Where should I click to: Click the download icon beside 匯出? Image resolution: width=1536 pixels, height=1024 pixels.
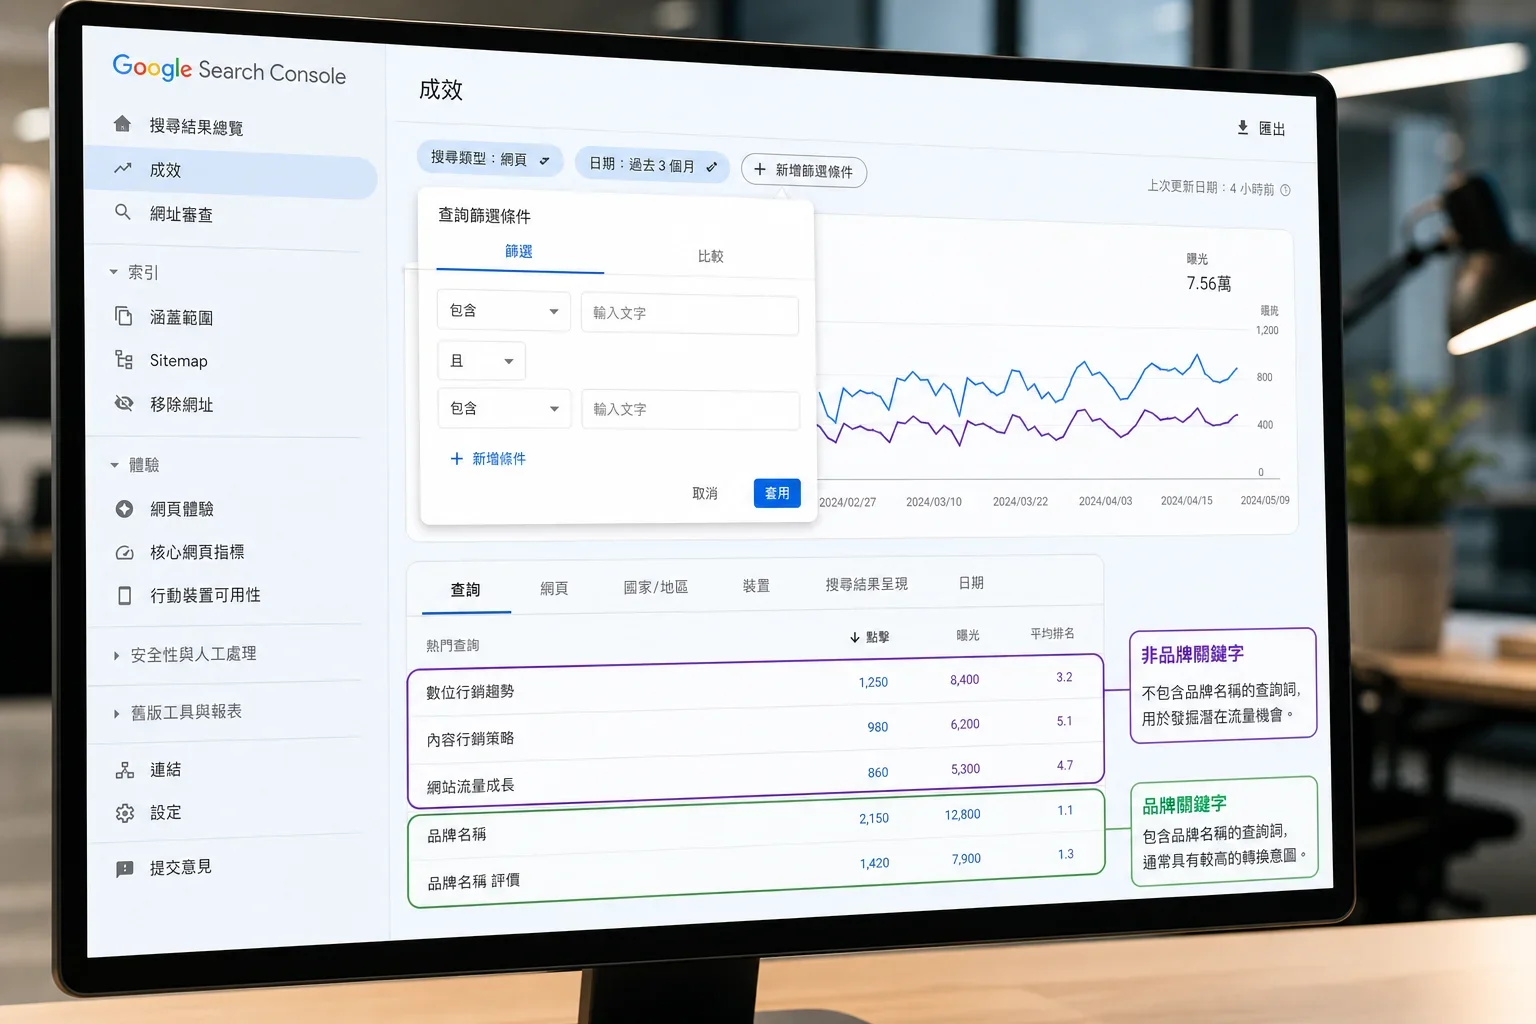click(1242, 127)
